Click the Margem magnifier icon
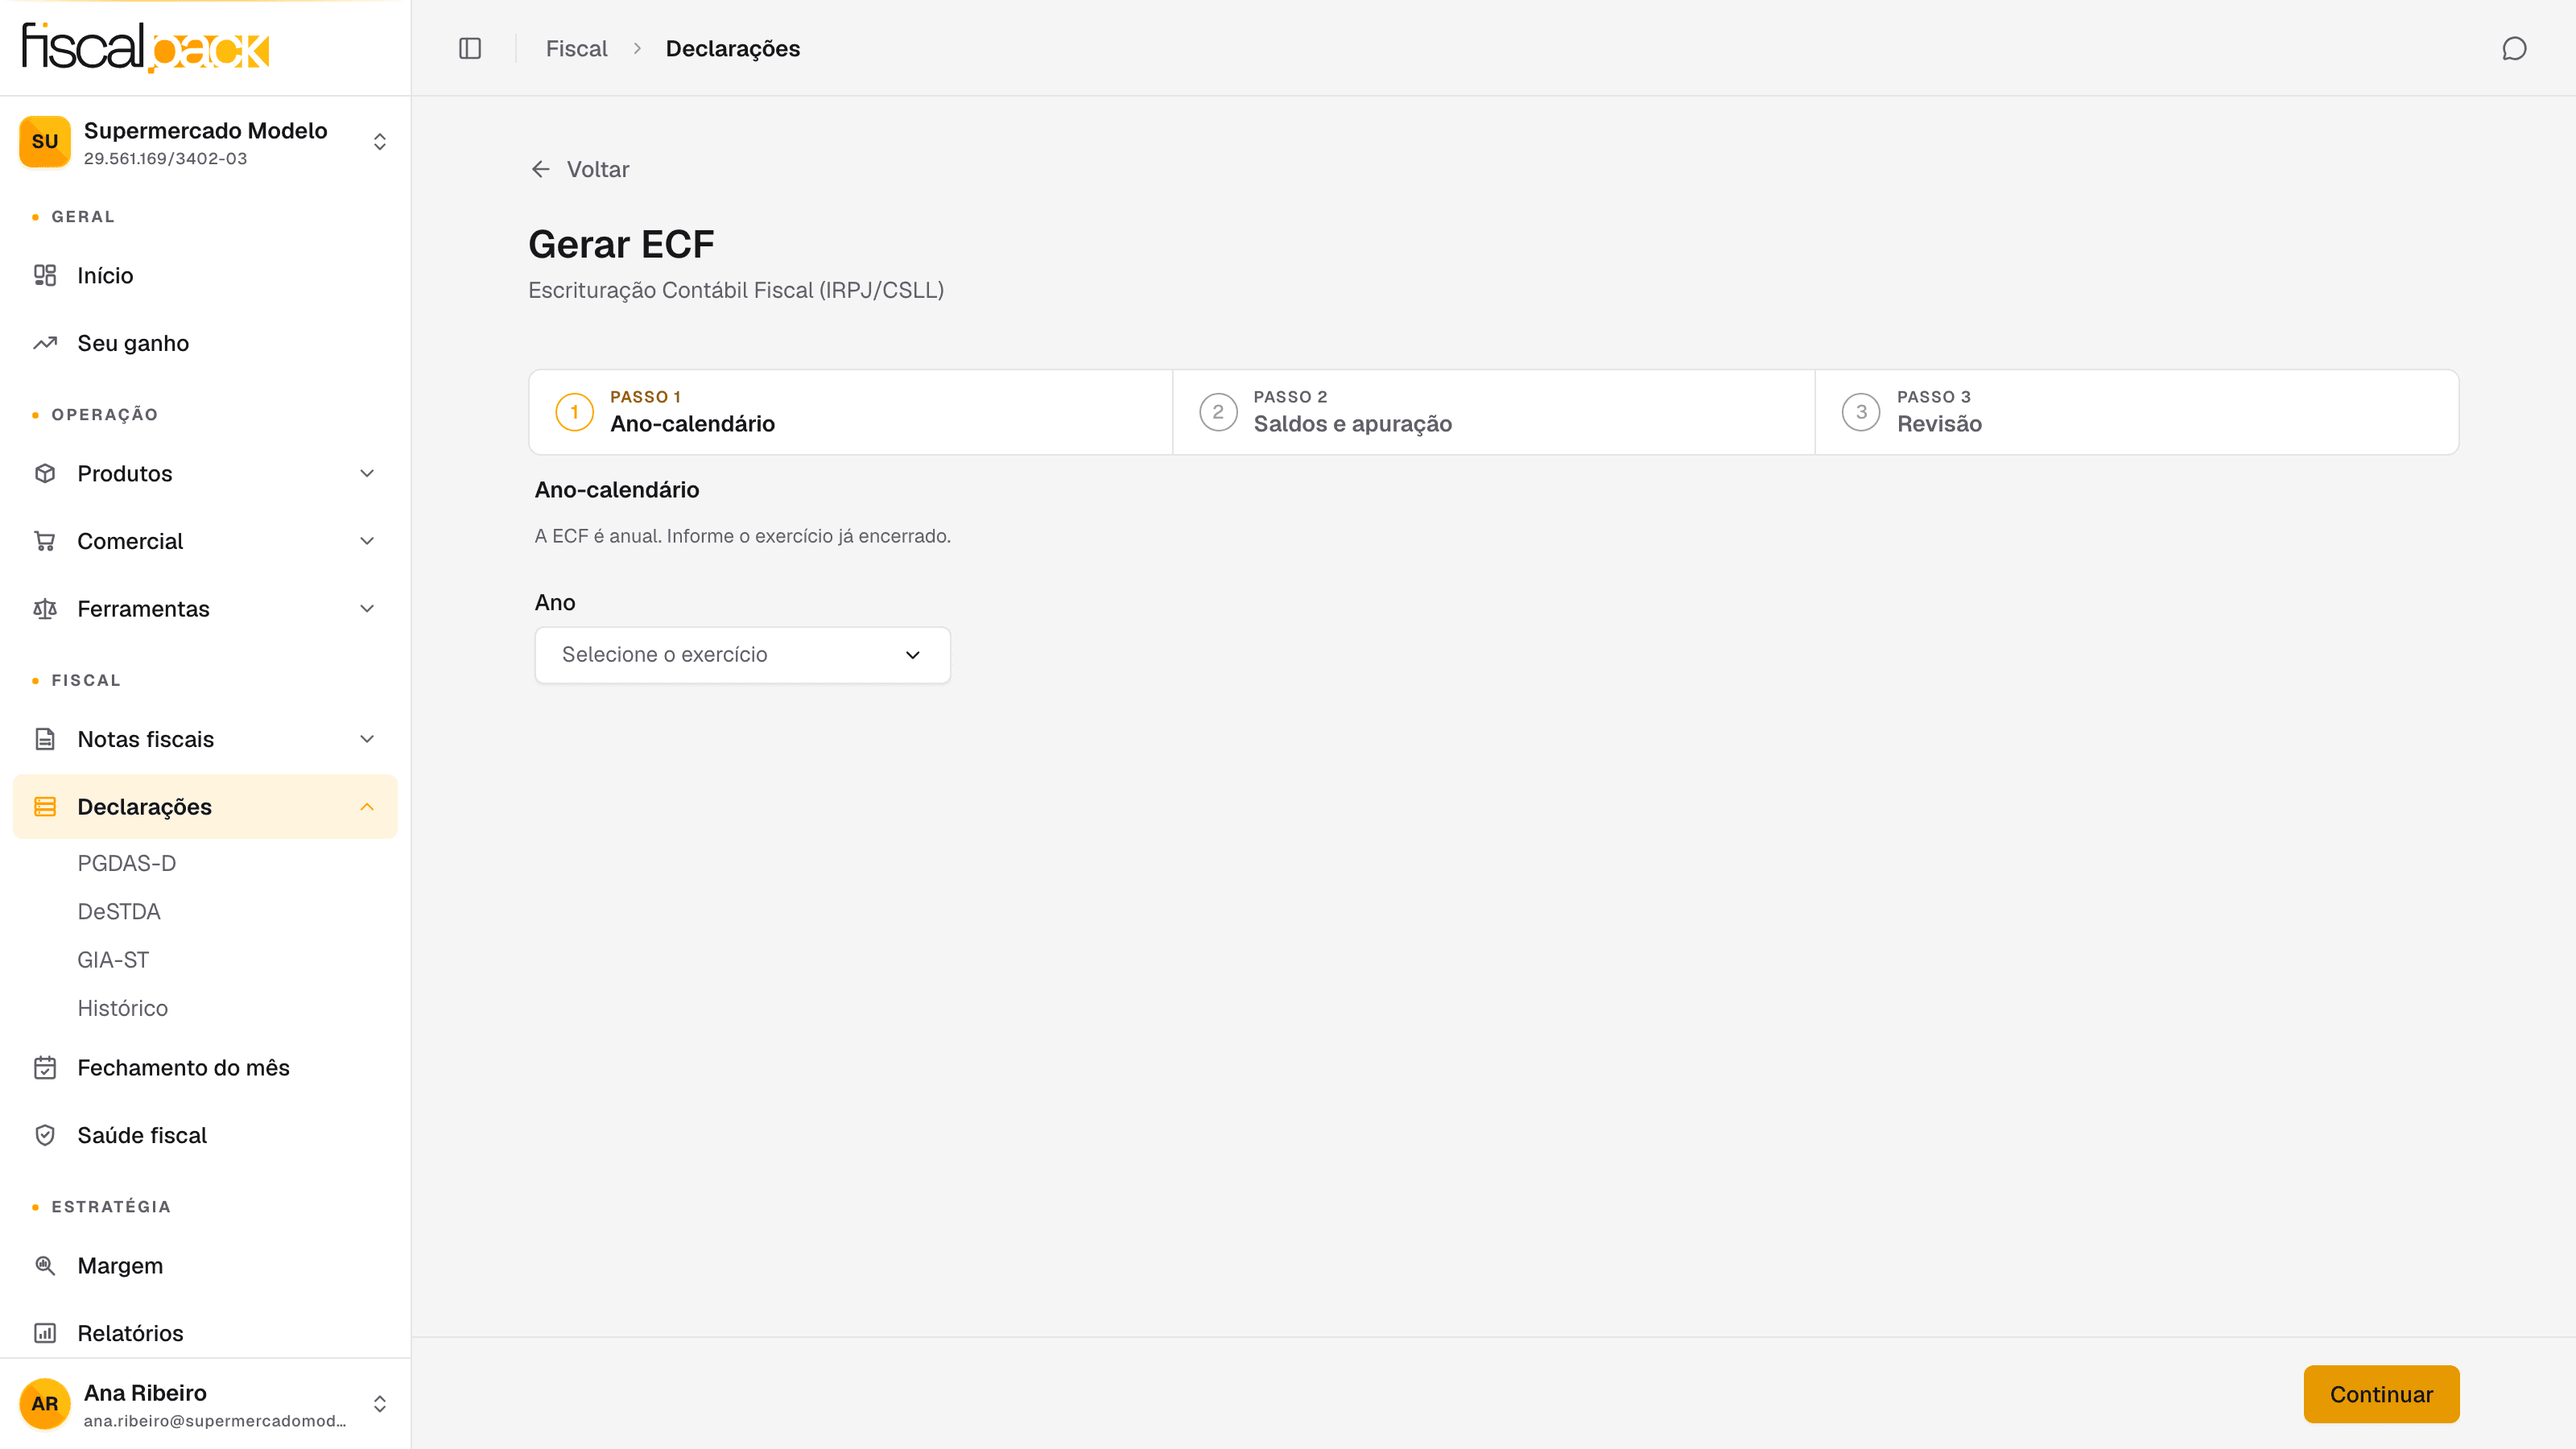 tap(45, 1265)
